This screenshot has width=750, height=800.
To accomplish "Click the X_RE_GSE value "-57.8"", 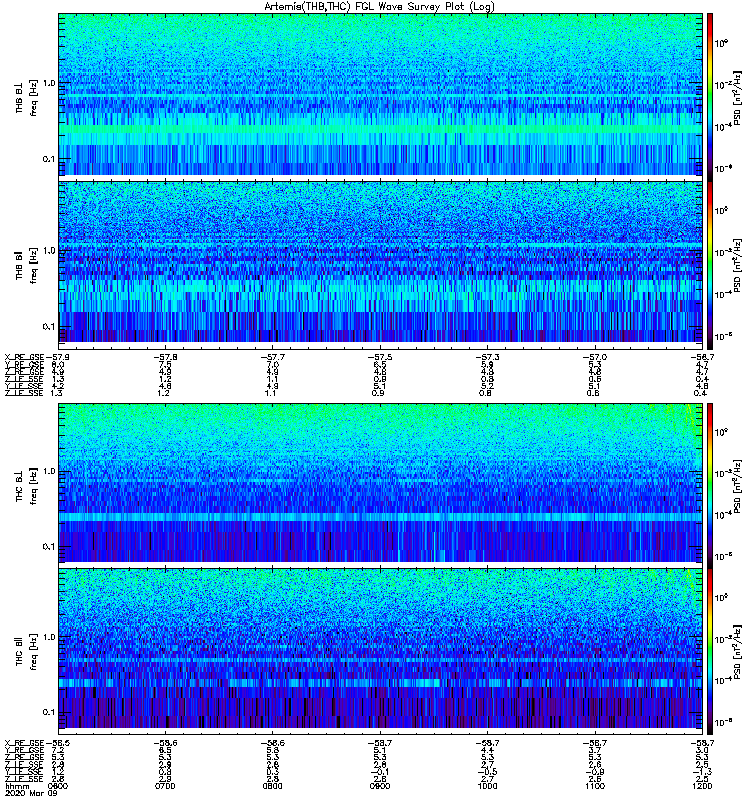I will [166, 358].
